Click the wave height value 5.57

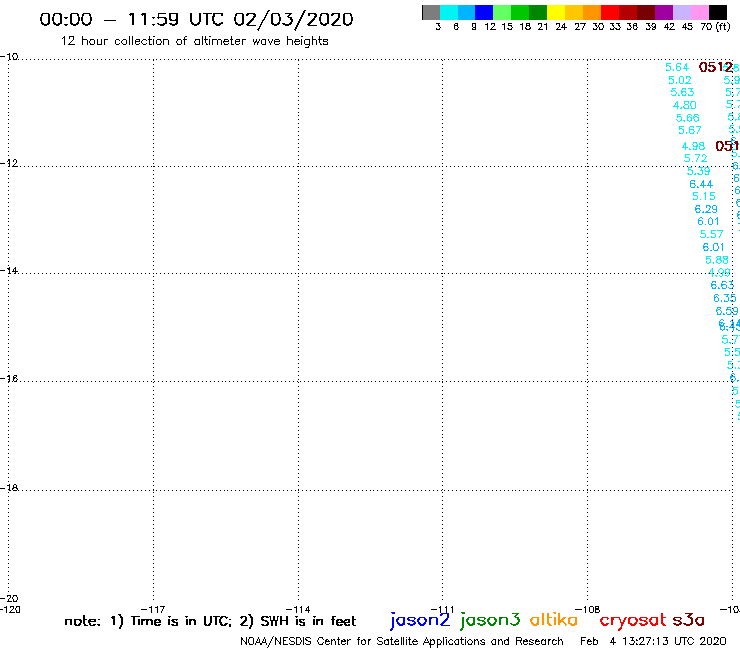711,235
